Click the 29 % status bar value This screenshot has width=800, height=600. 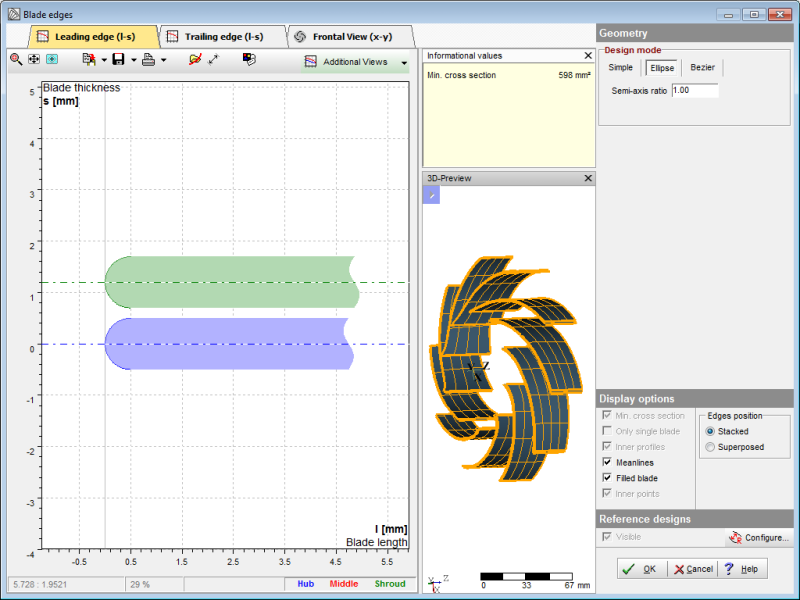pyautogui.click(x=140, y=584)
